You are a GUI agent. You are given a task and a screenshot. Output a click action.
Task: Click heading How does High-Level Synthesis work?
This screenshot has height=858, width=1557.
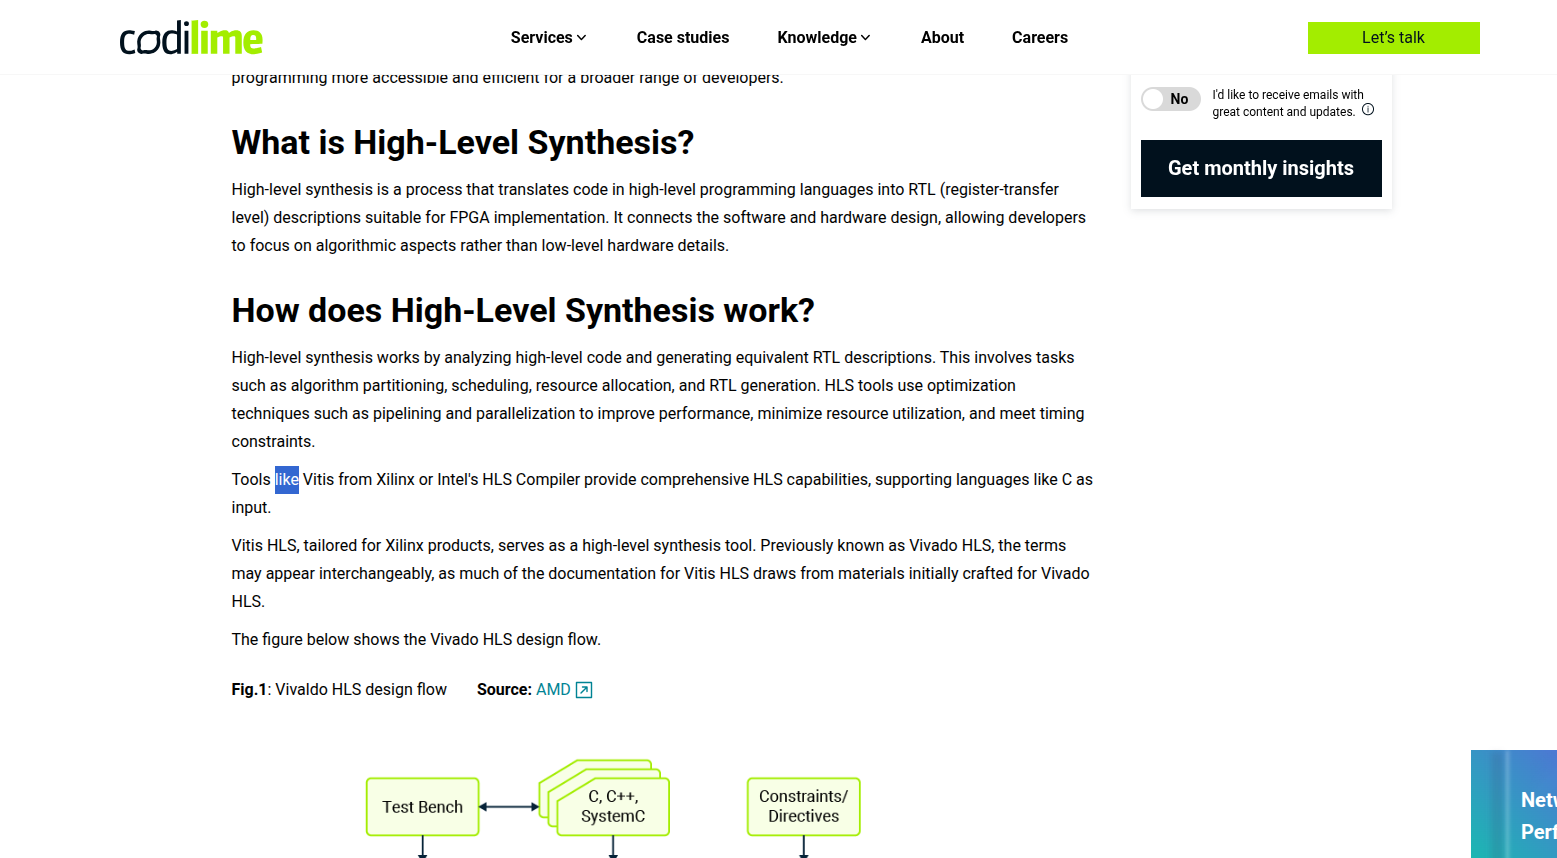[523, 311]
